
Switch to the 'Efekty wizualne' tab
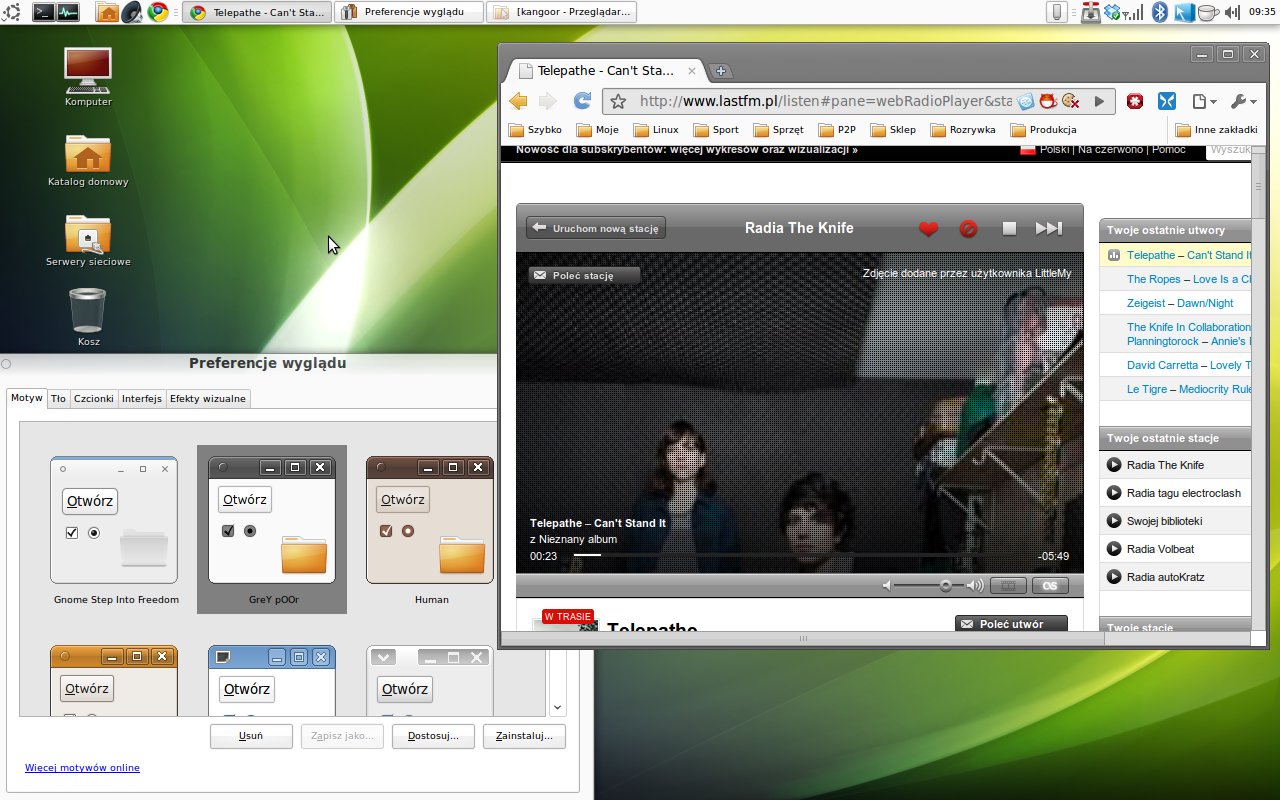click(x=208, y=398)
